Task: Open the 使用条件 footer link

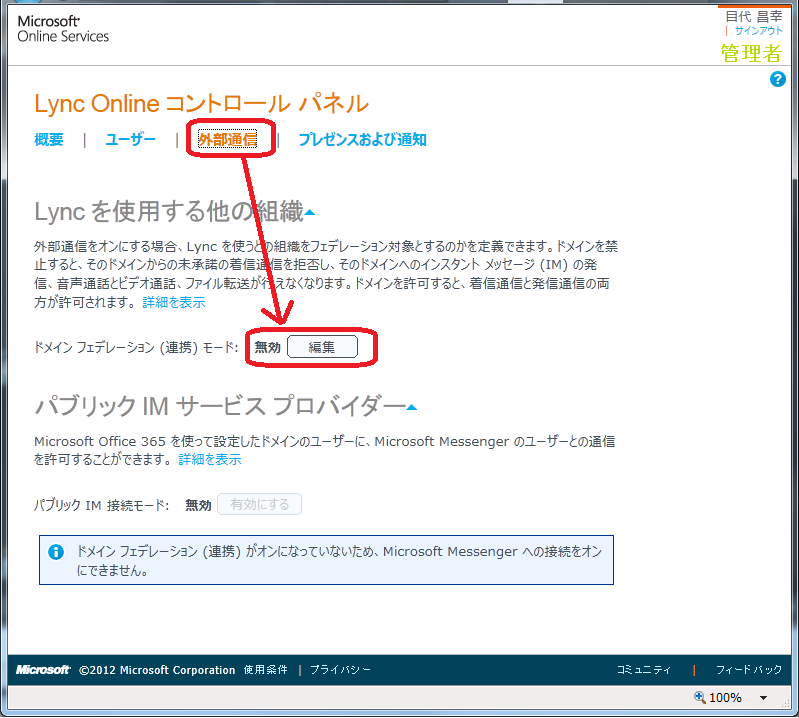Action: coord(266,670)
